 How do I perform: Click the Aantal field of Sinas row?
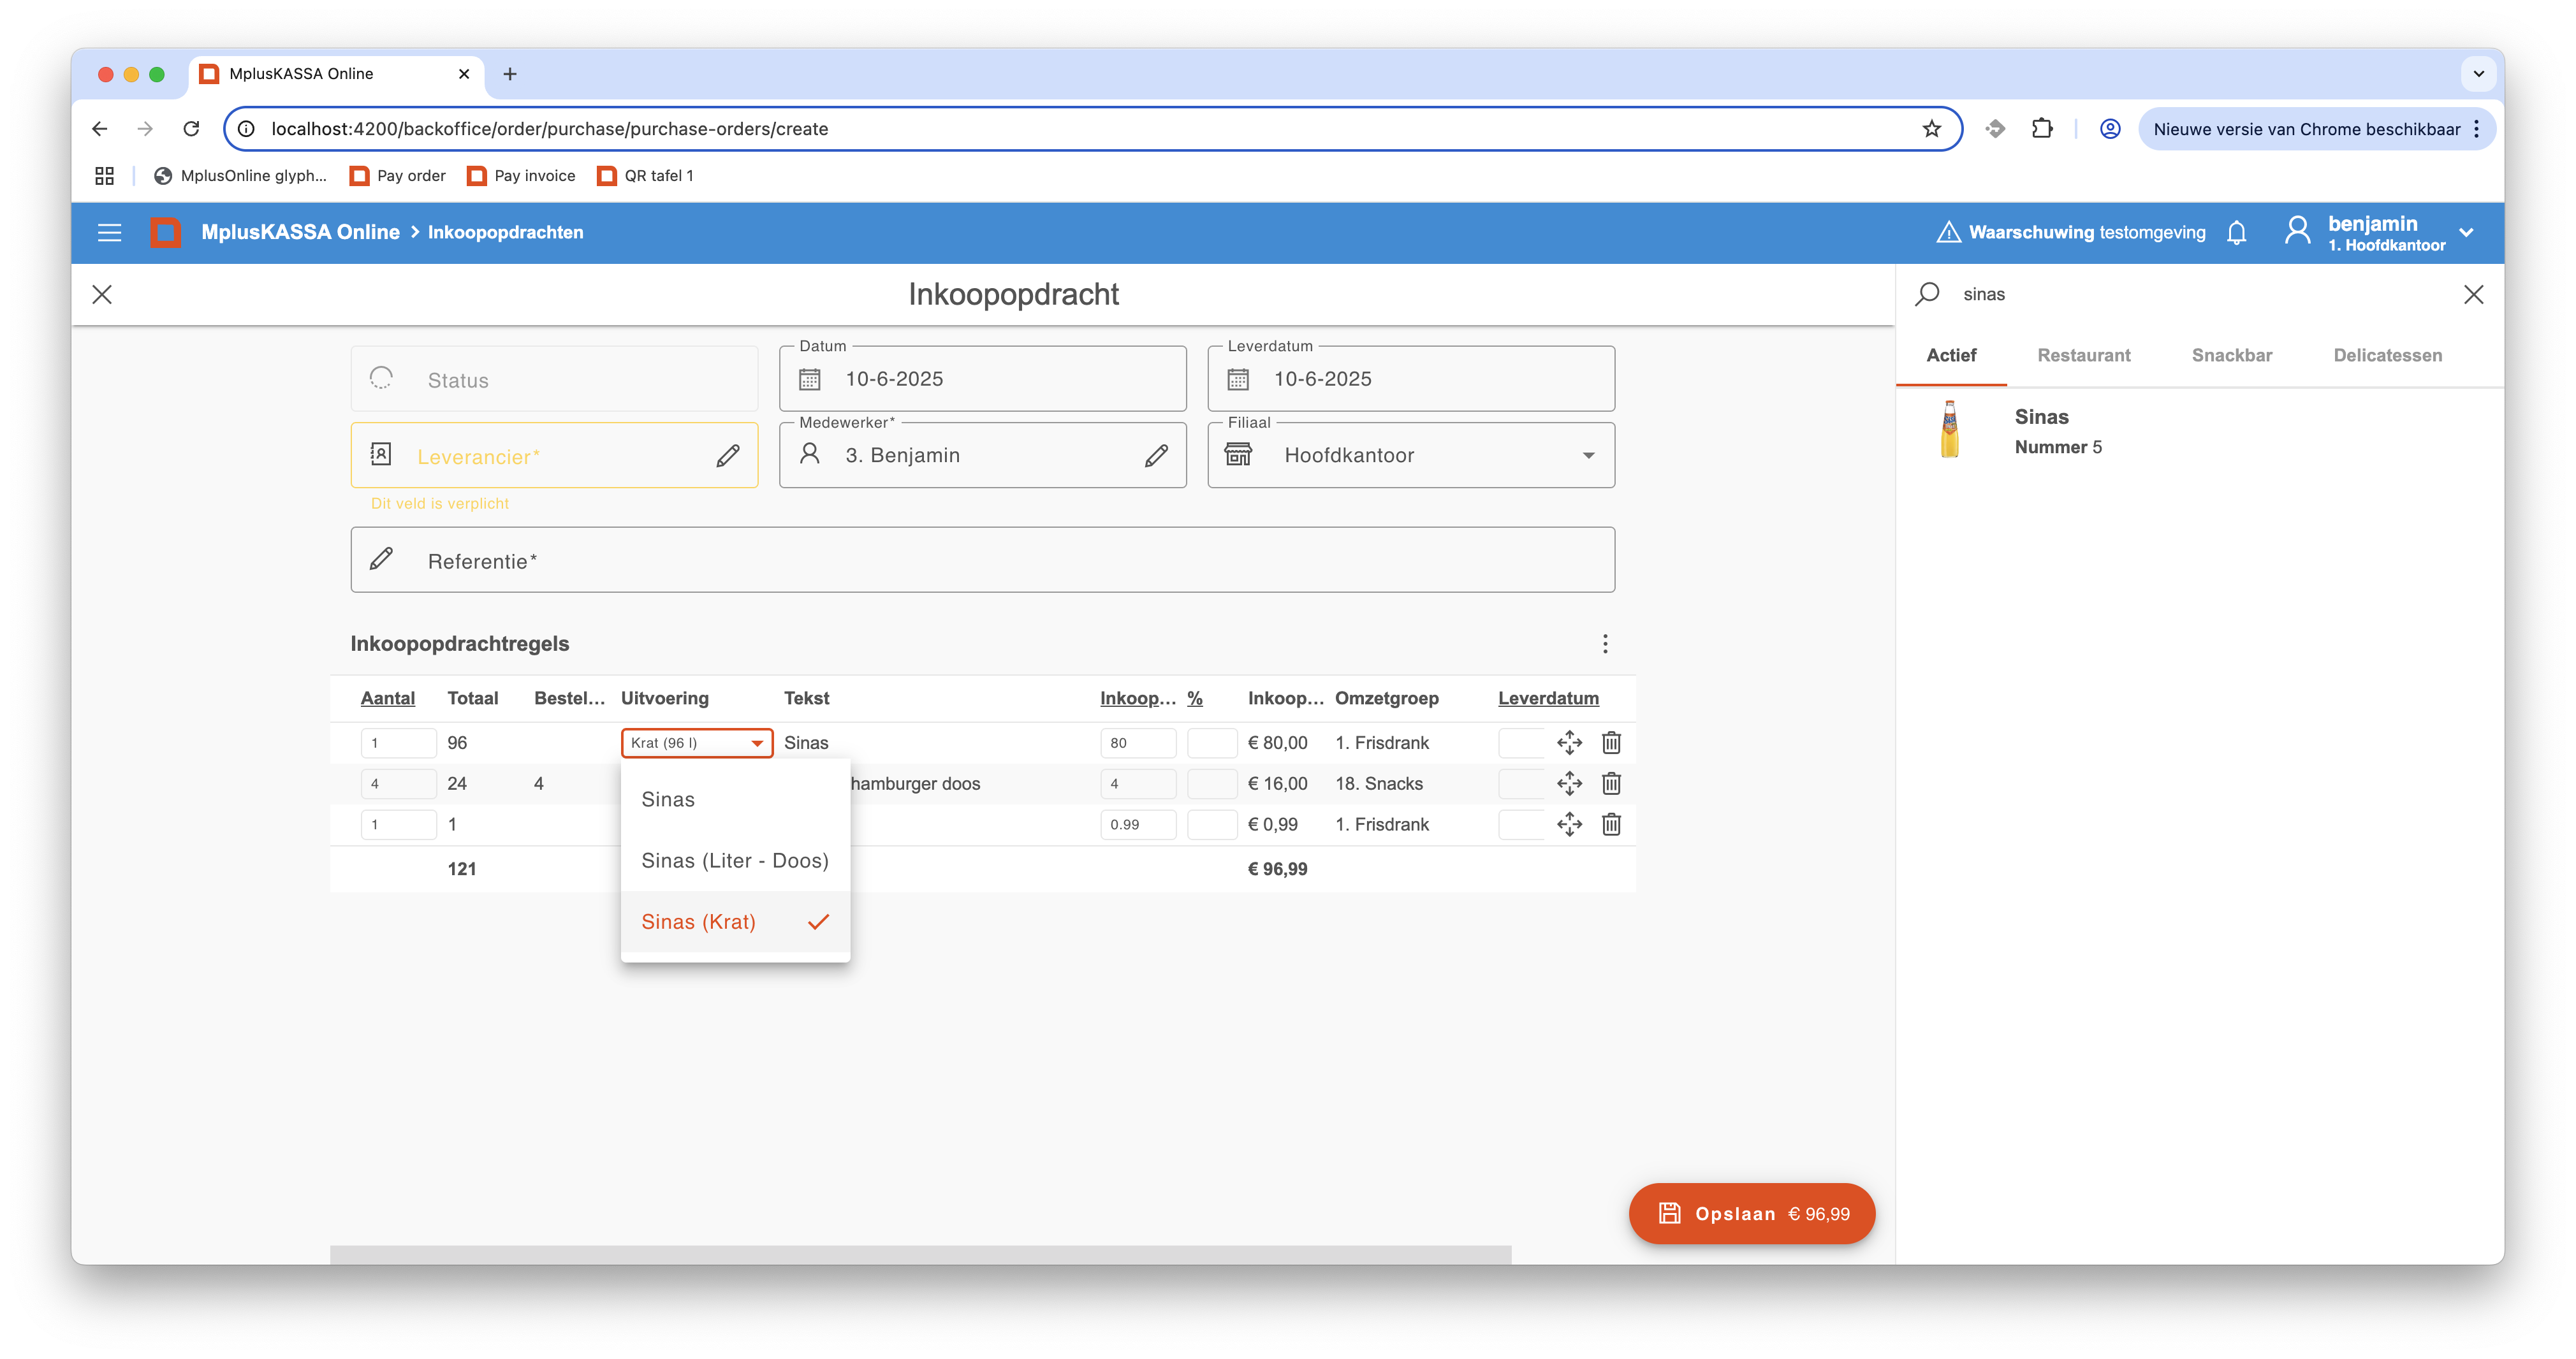(398, 743)
